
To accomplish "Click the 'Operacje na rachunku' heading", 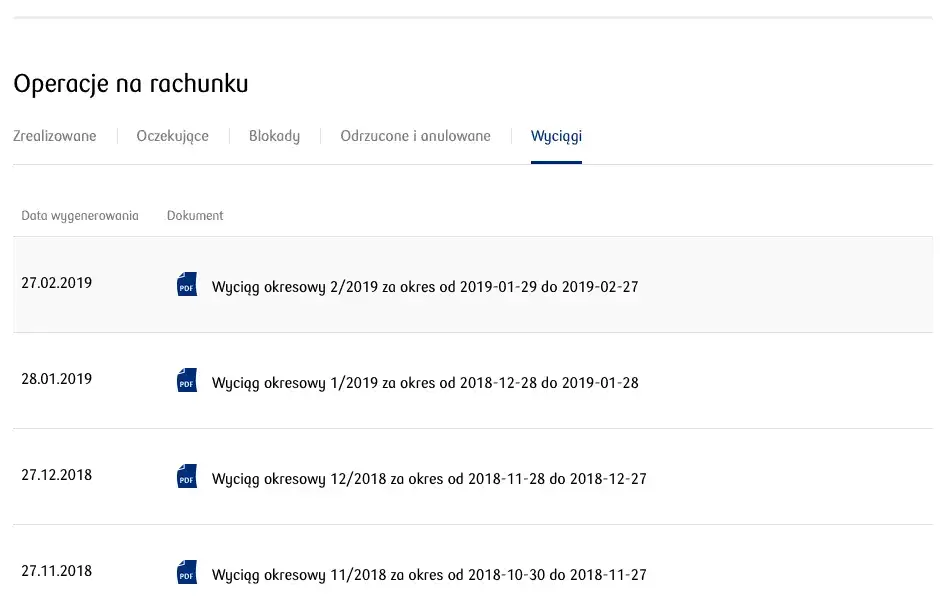I will [131, 84].
